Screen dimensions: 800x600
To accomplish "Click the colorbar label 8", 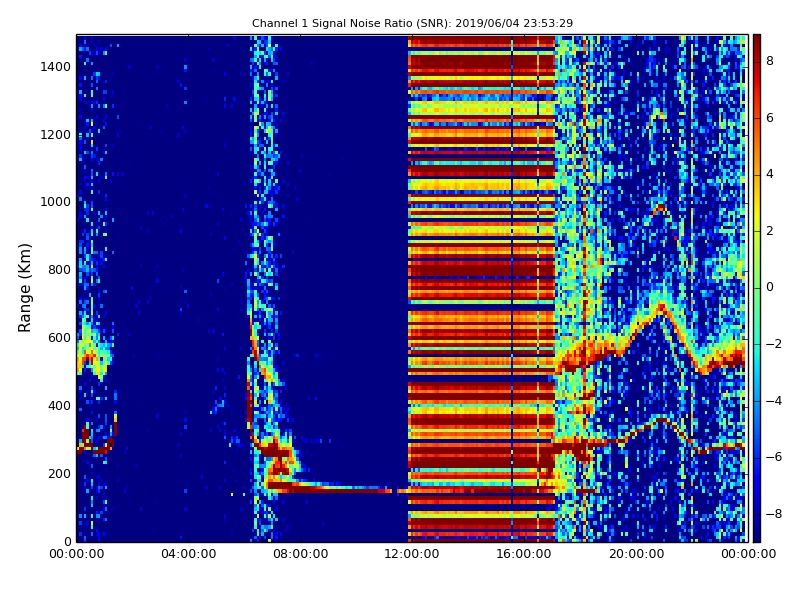I will [770, 61].
